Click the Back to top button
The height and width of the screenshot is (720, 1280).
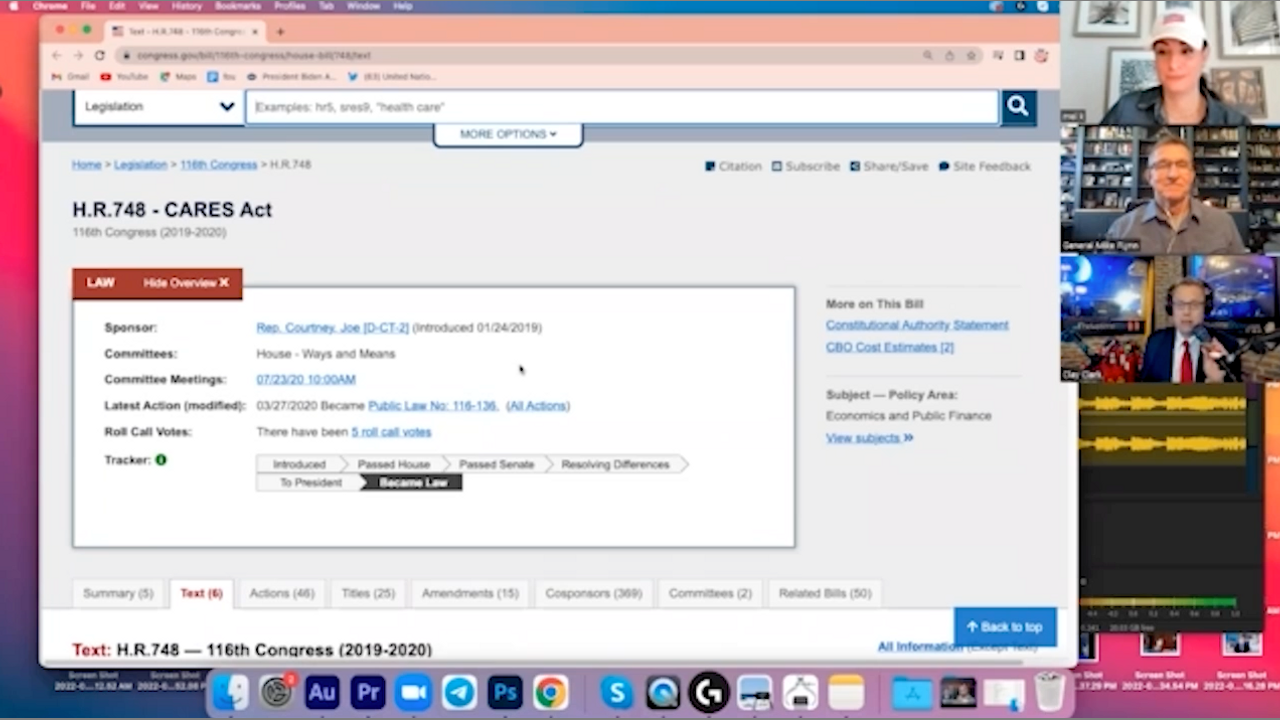[1004, 627]
